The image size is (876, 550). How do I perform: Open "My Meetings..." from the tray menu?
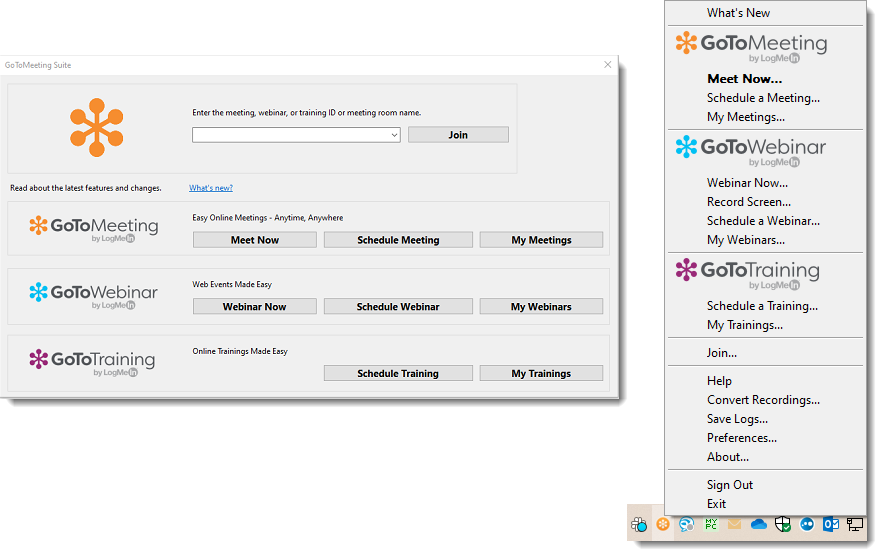coord(746,117)
